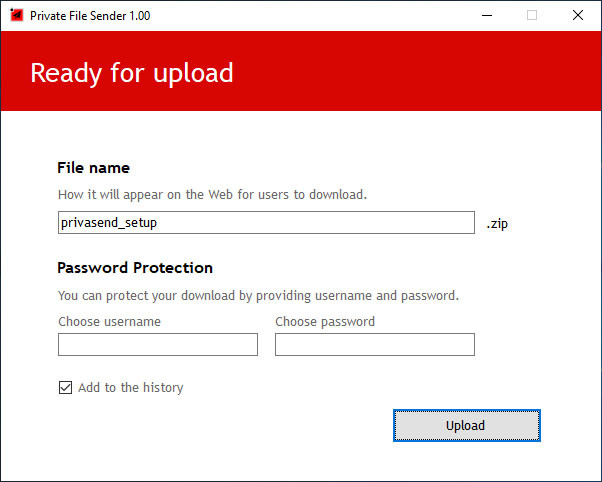
Task: Click the 'Choose password' label
Action: pos(325,321)
